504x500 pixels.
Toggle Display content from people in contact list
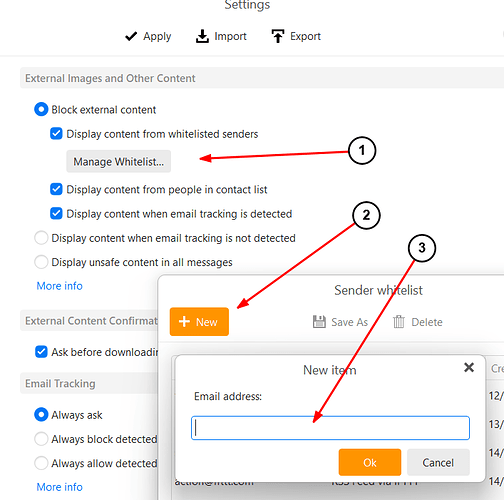coord(56,189)
